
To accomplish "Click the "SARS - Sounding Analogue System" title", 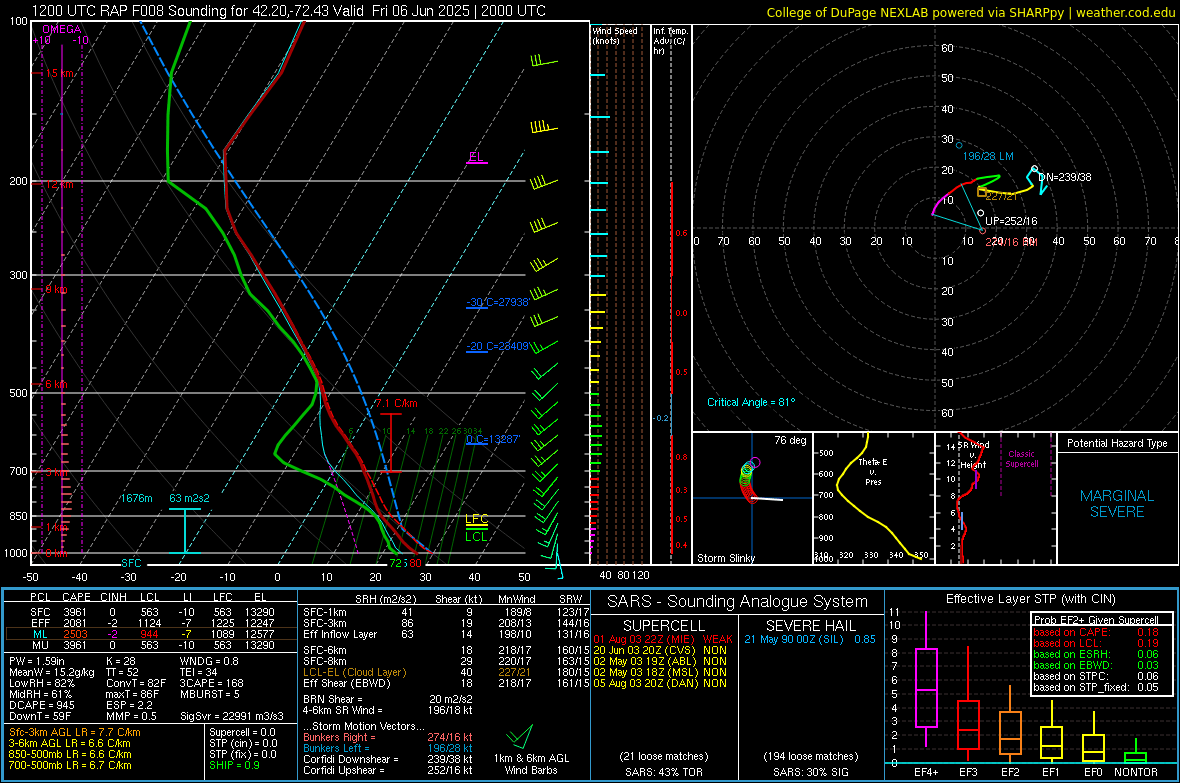I will (x=738, y=602).
